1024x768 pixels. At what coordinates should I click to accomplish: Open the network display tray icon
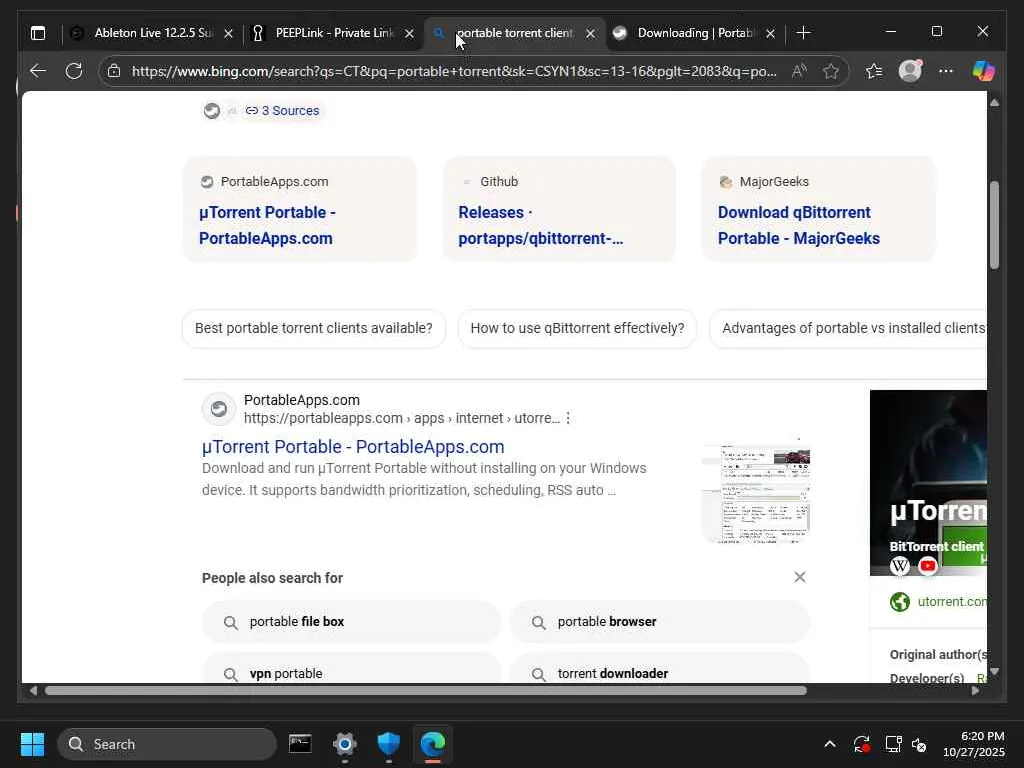[x=893, y=744]
